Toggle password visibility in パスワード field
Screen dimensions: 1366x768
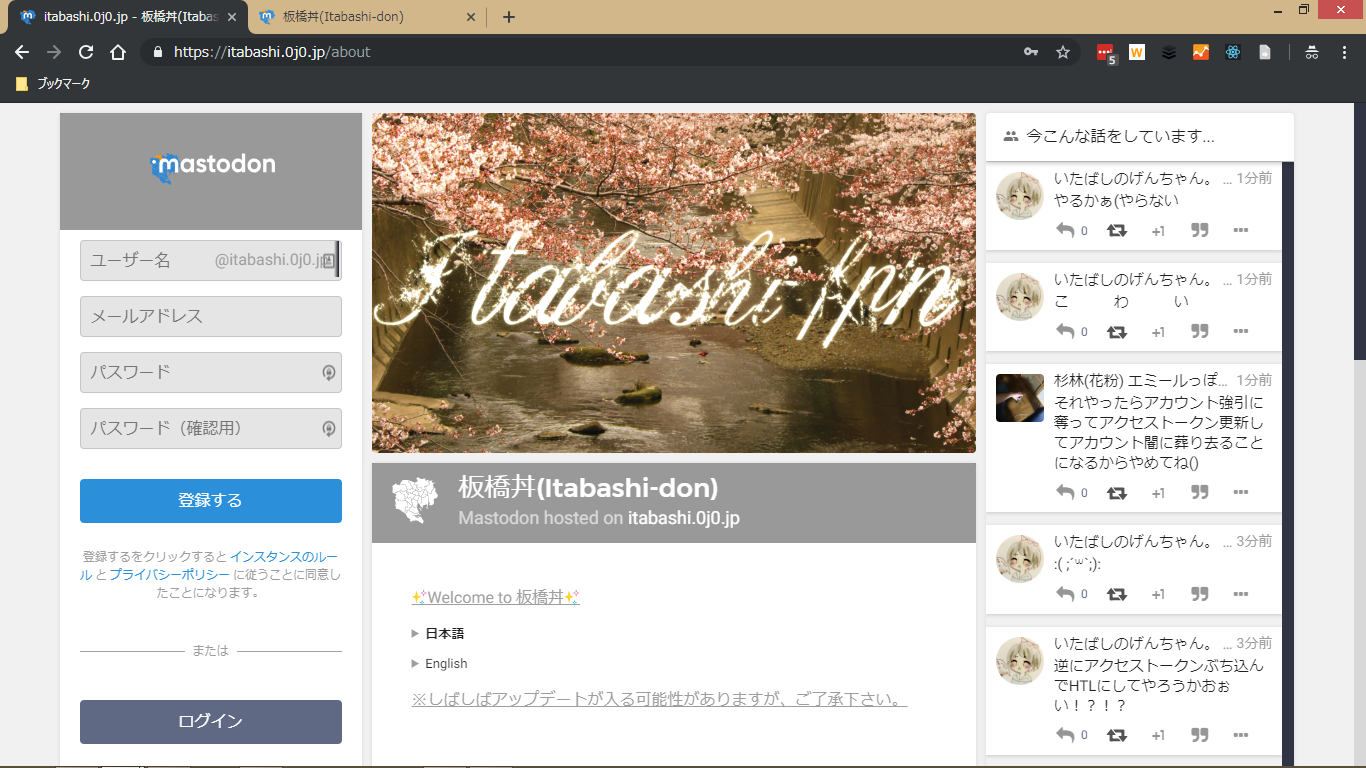click(x=327, y=373)
